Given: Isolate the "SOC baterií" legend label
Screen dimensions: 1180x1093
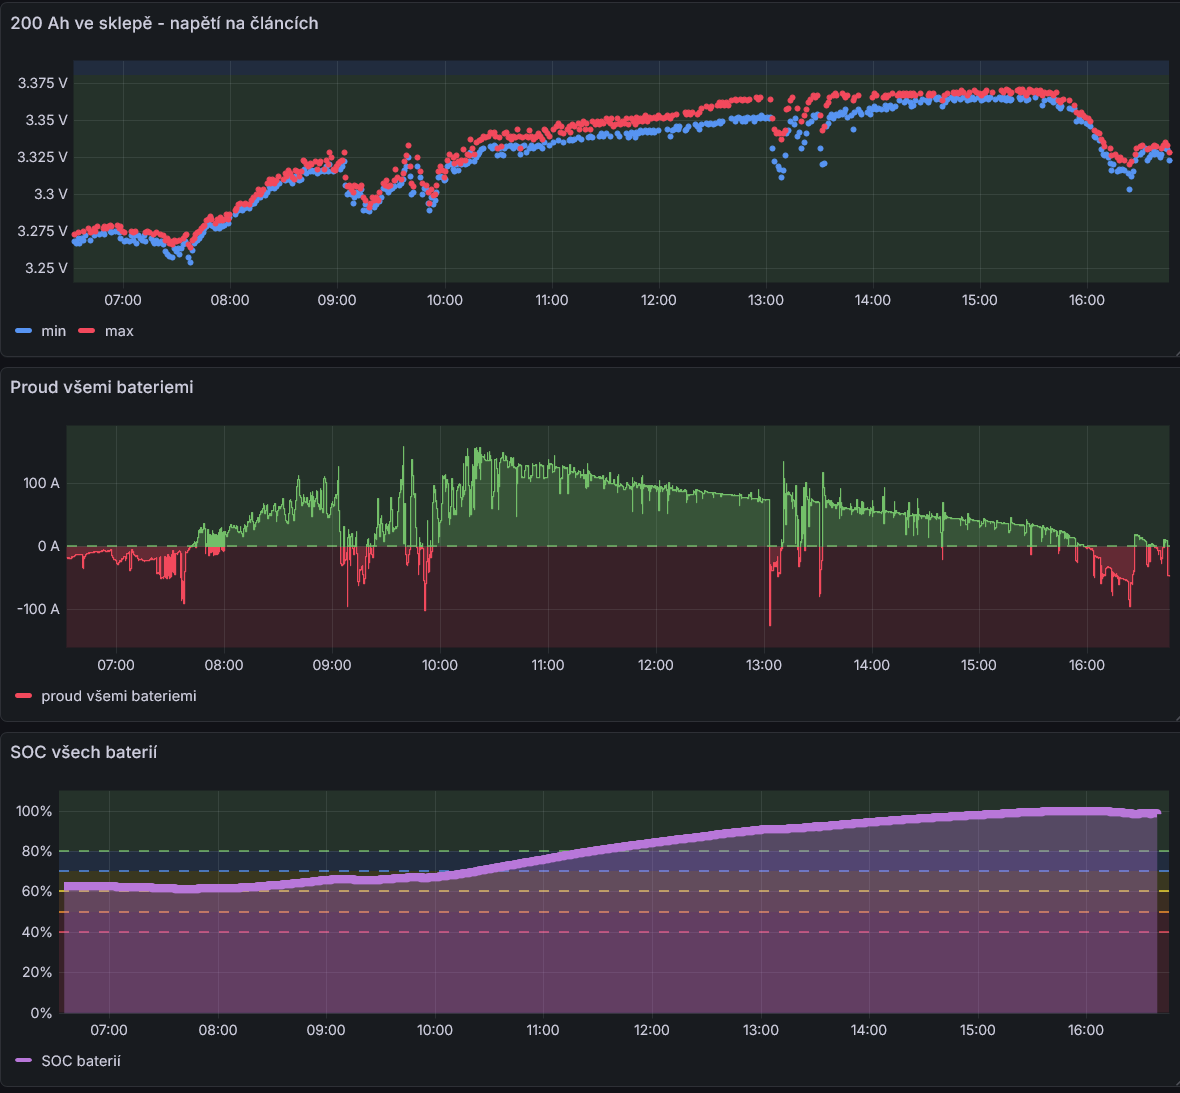Looking at the screenshot, I should point(80,1061).
